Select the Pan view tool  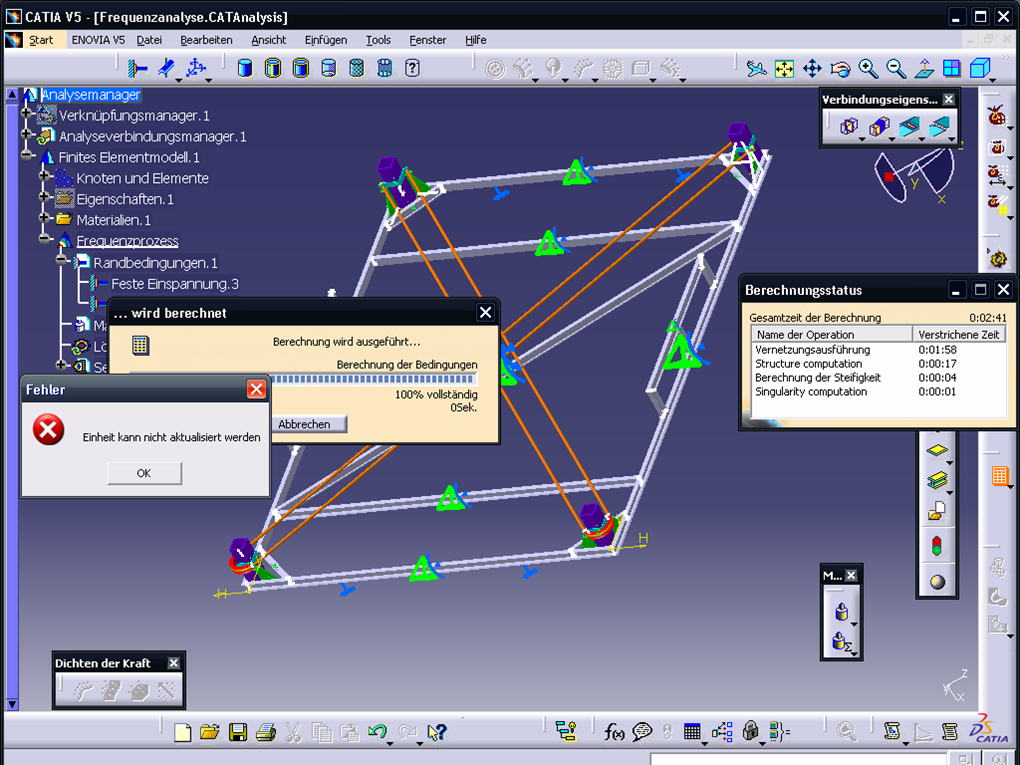(812, 68)
